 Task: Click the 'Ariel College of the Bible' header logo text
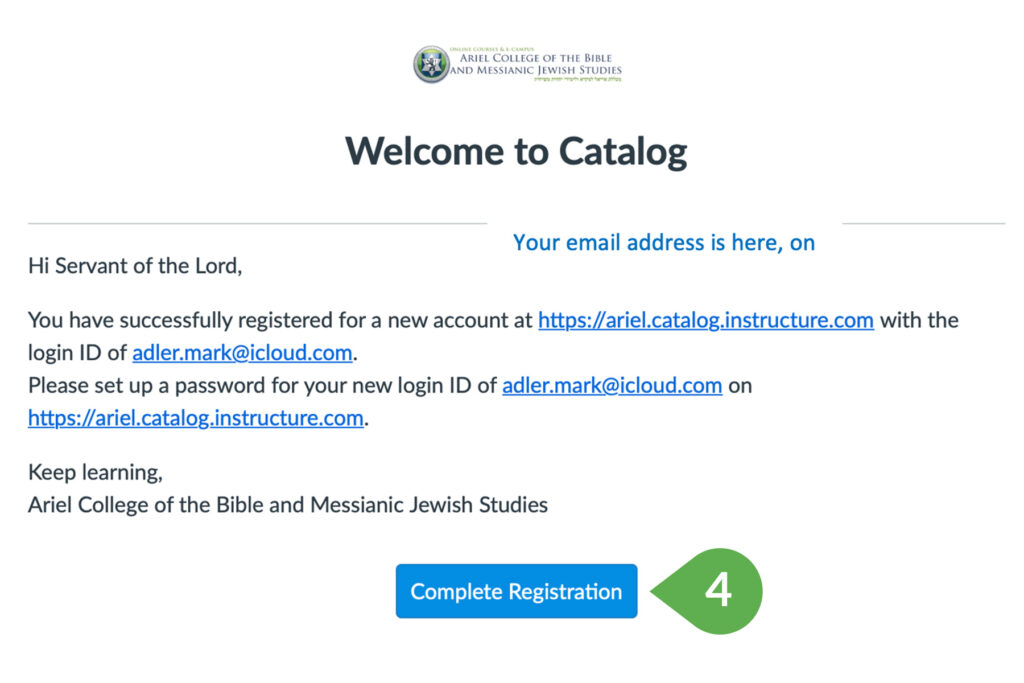pos(536,57)
